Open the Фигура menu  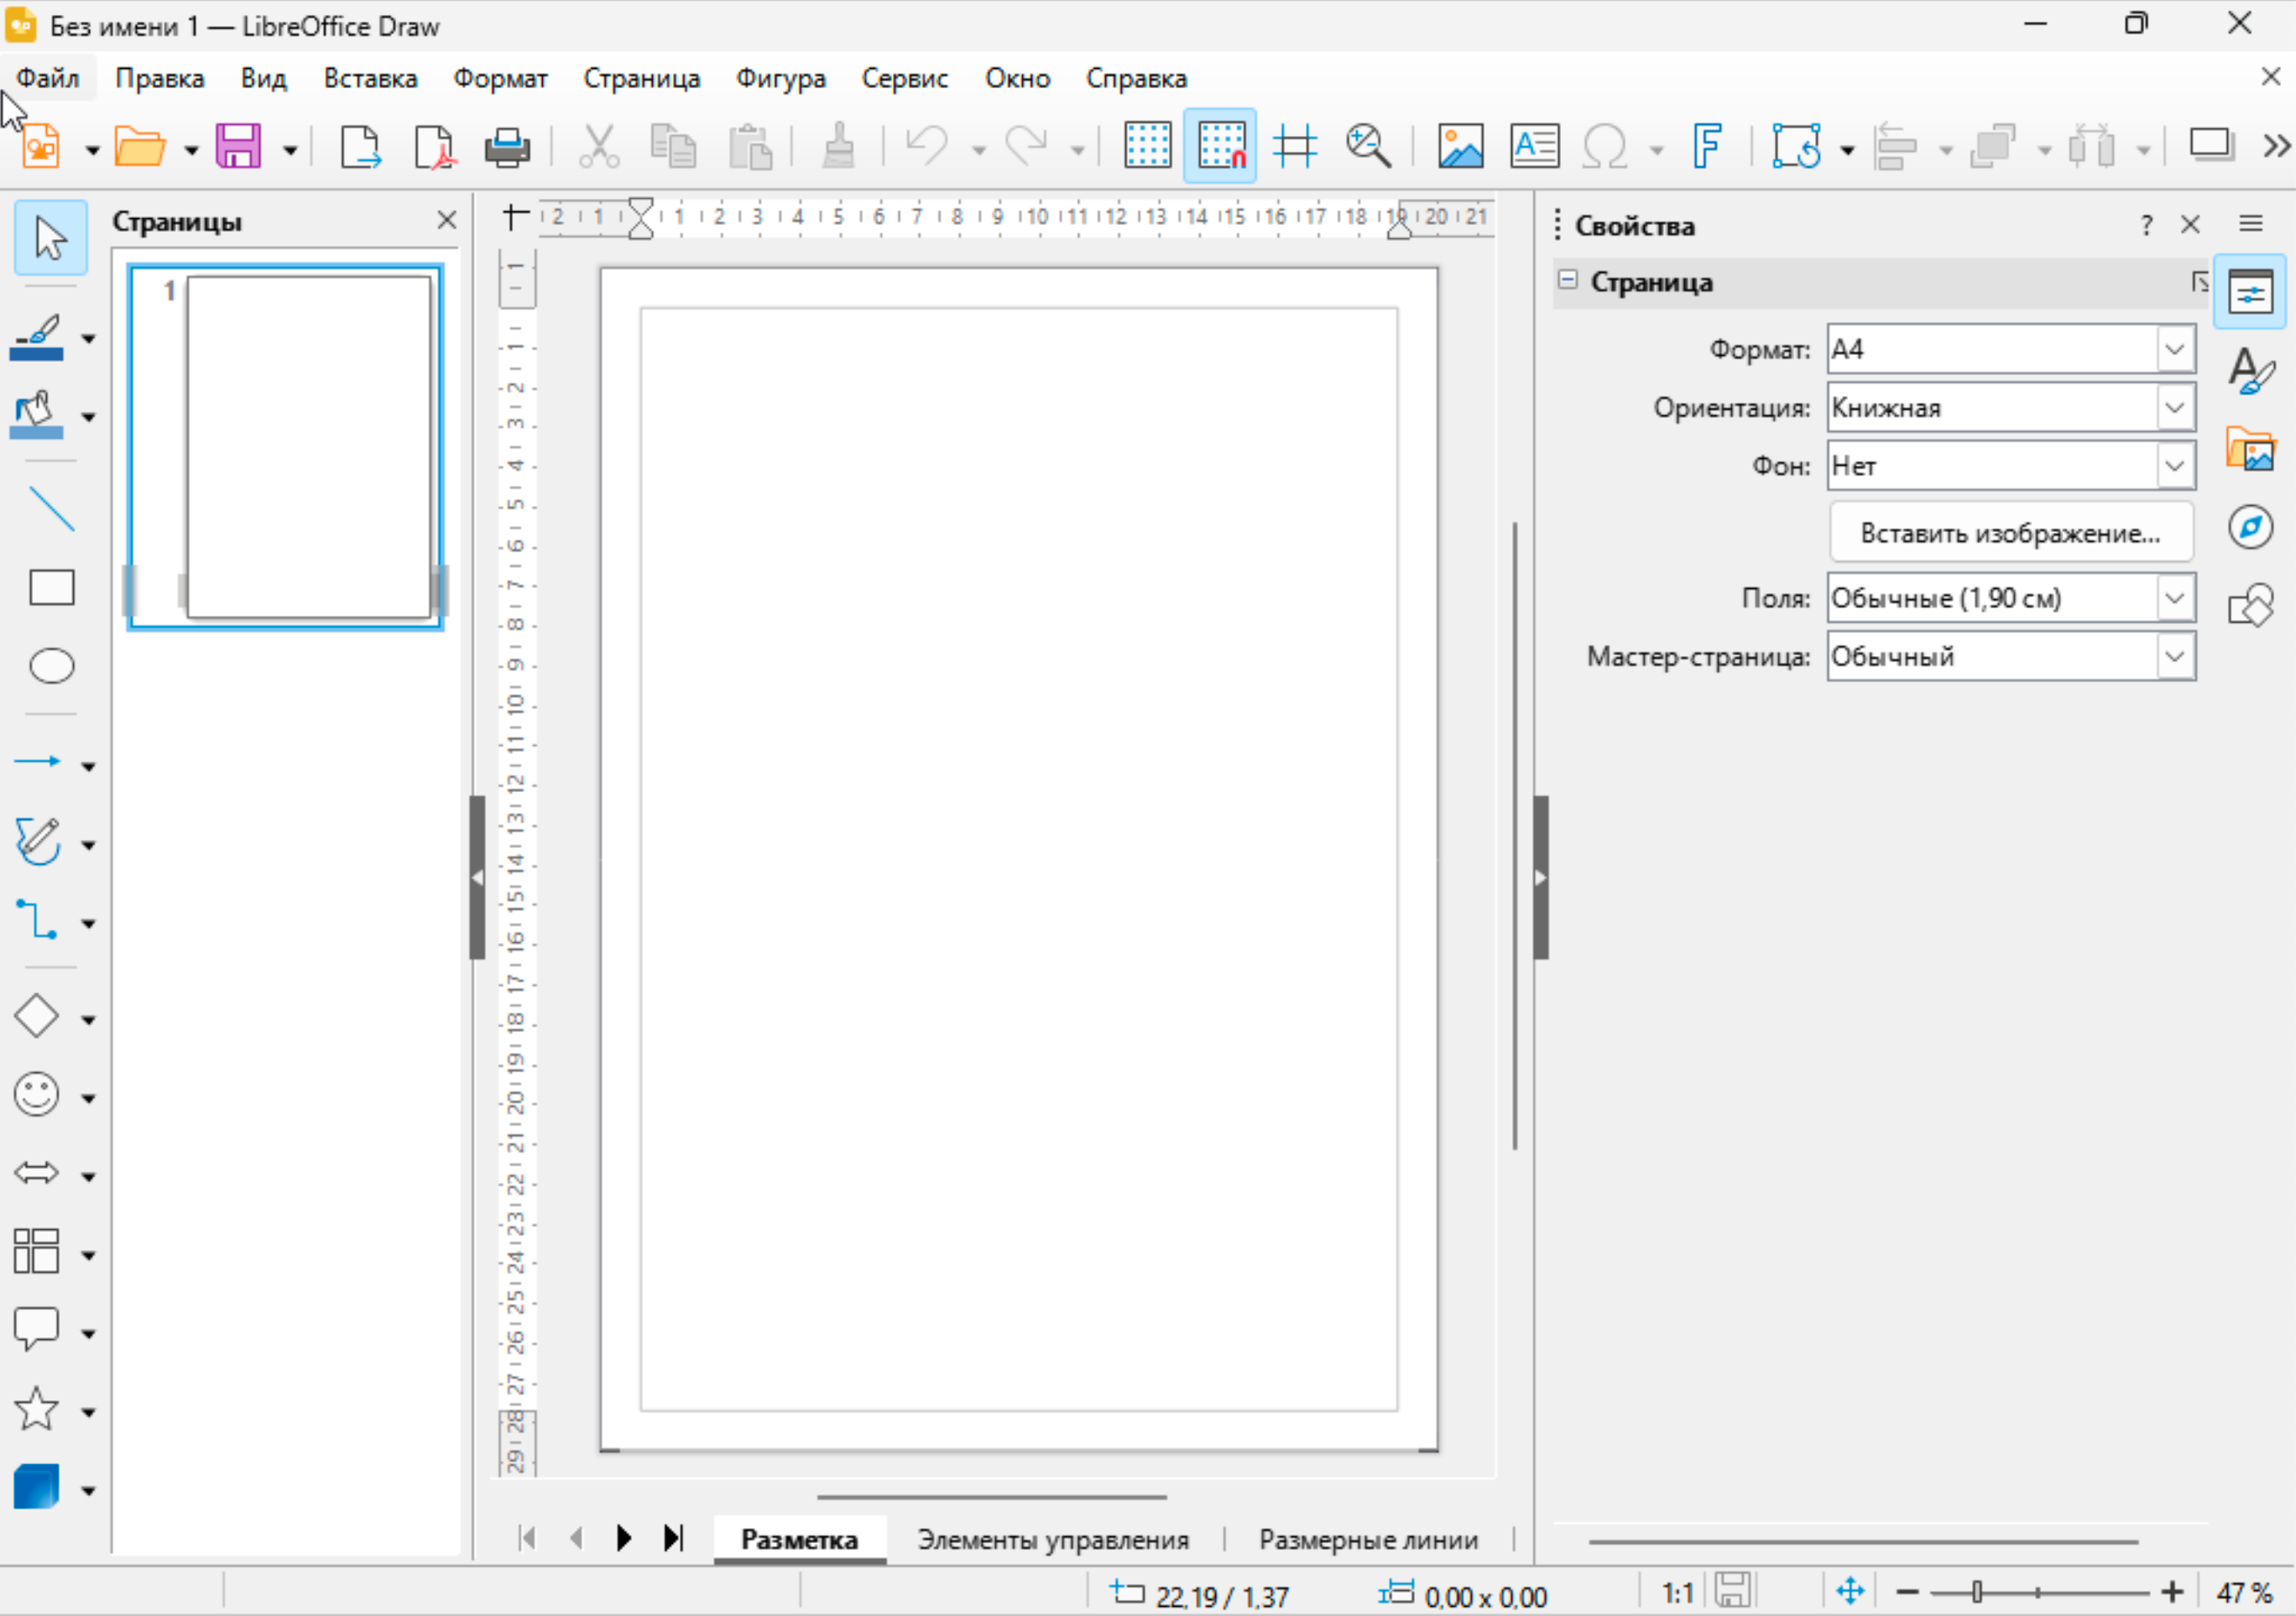(781, 78)
